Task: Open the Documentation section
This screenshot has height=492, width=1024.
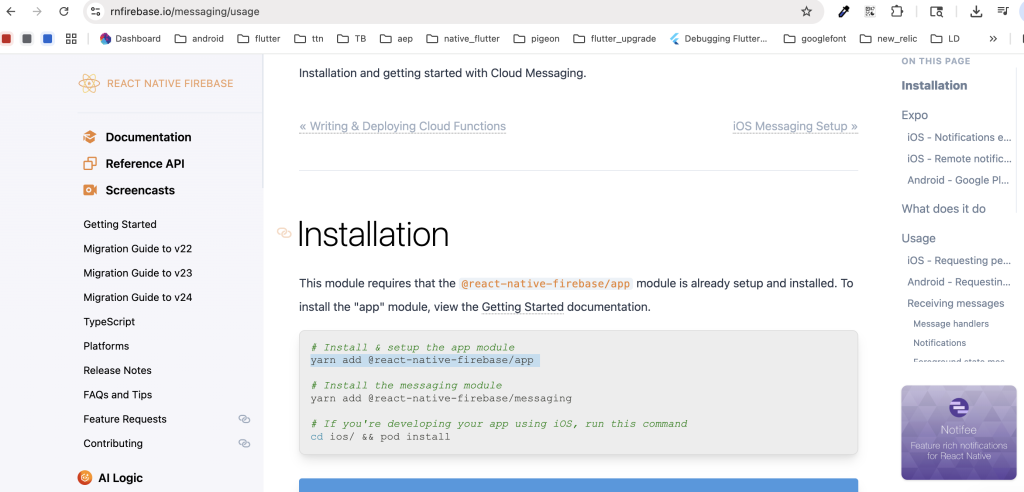Action: click(x=148, y=137)
